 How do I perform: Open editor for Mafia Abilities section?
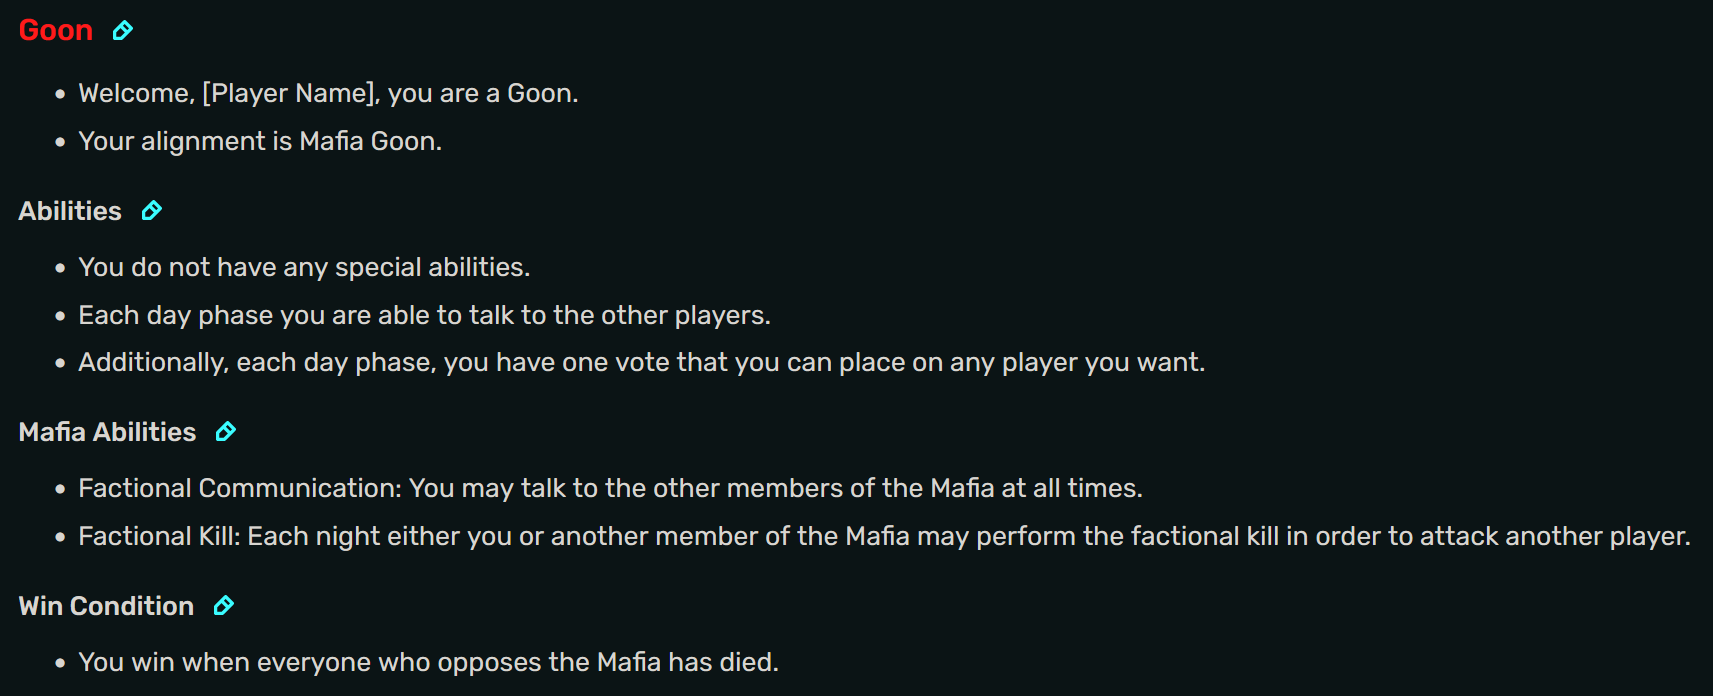226,432
